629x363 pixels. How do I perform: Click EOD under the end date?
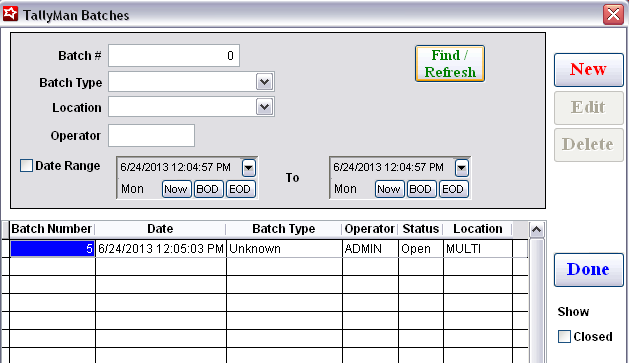tap(454, 189)
